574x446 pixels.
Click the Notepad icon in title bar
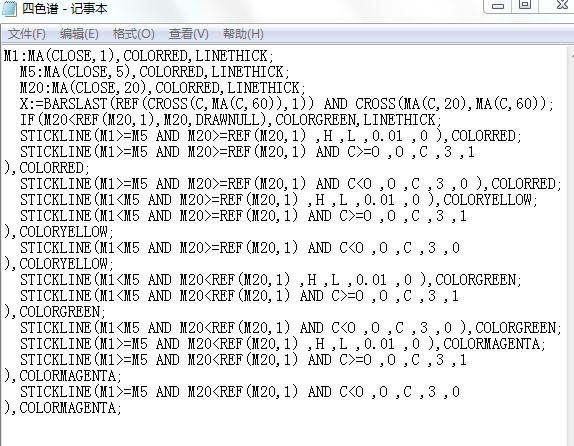click(9, 8)
